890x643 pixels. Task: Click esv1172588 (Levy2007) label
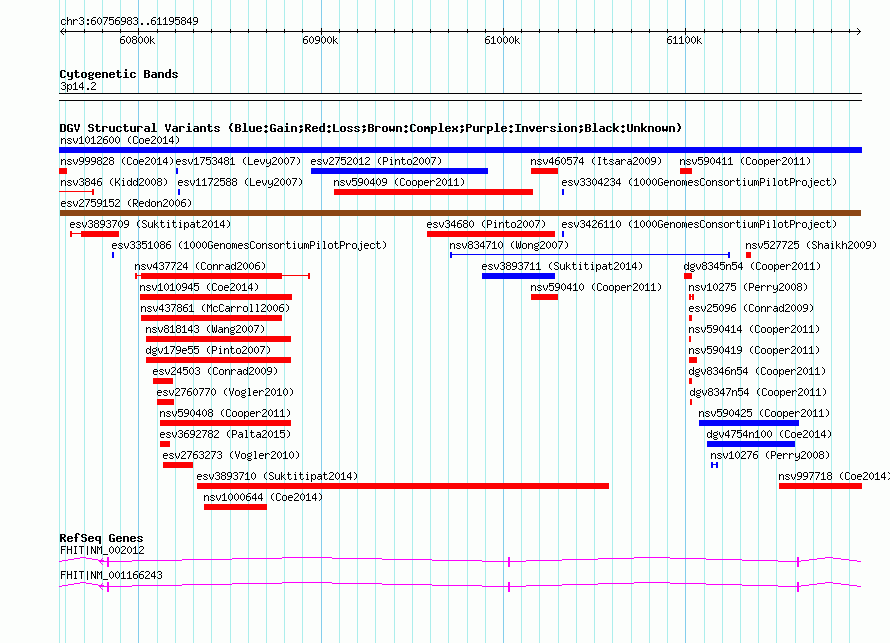pyautogui.click(x=240, y=182)
